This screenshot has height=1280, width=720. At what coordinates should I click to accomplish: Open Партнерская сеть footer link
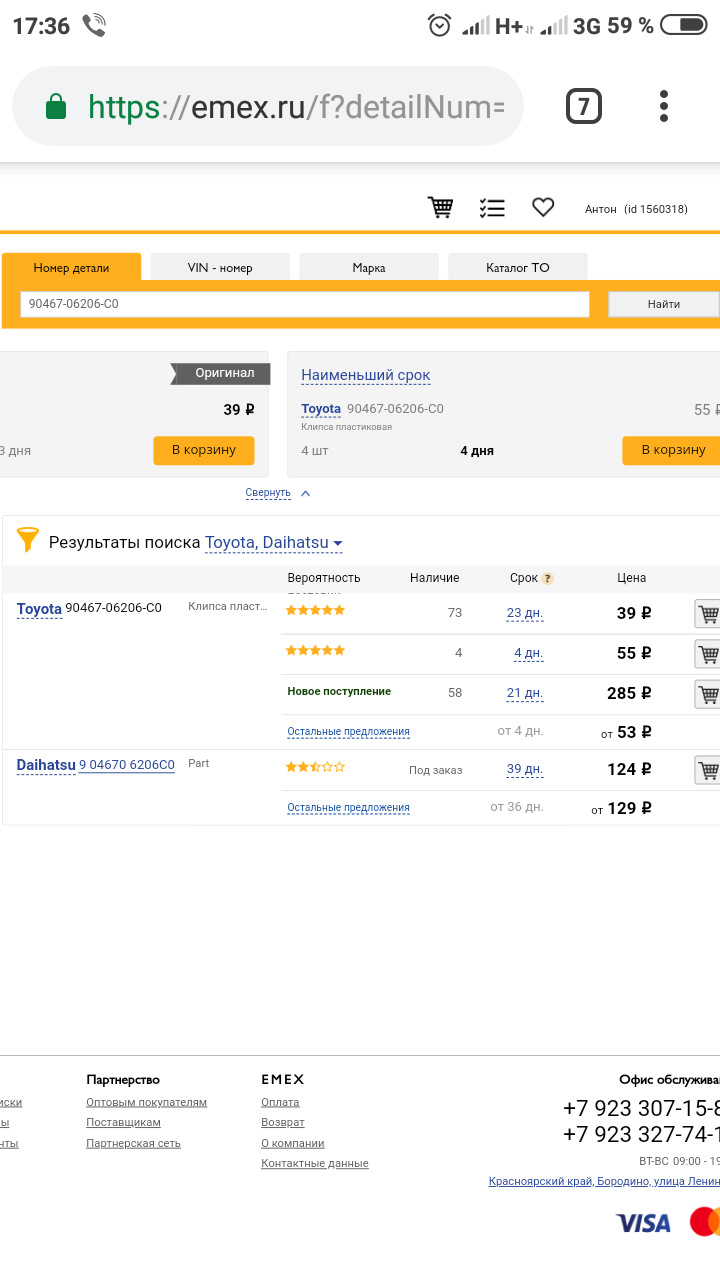coord(133,1143)
